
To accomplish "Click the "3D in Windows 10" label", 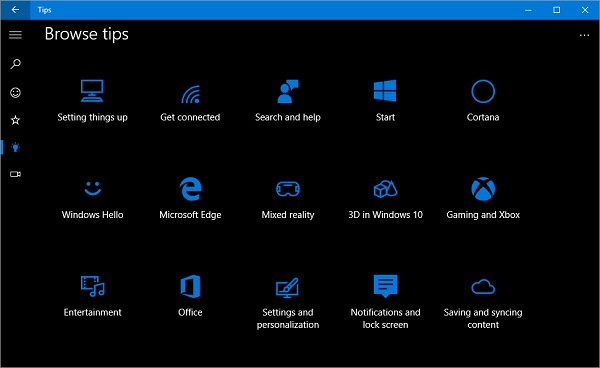I will point(385,215).
